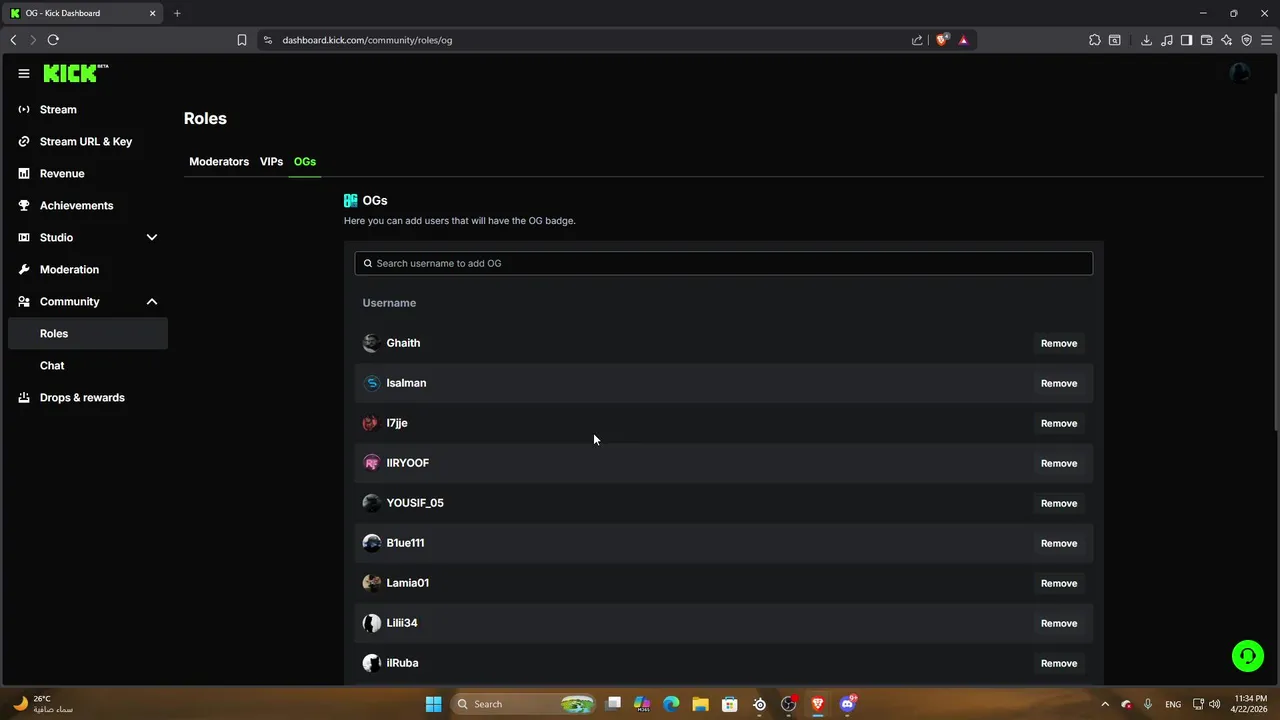This screenshot has width=1280, height=720.
Task: Remove Isalman from OGs
Action: pyautogui.click(x=1059, y=383)
